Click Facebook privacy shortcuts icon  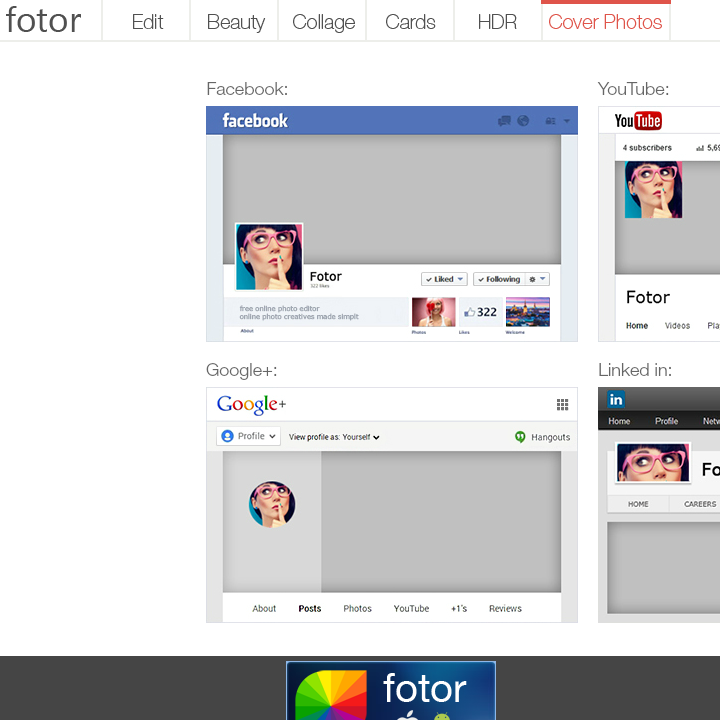tap(551, 121)
